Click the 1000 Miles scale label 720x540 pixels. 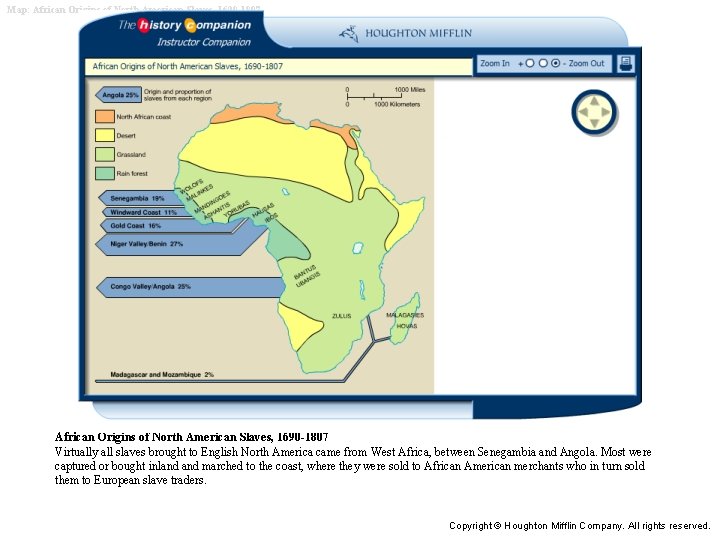(410, 90)
